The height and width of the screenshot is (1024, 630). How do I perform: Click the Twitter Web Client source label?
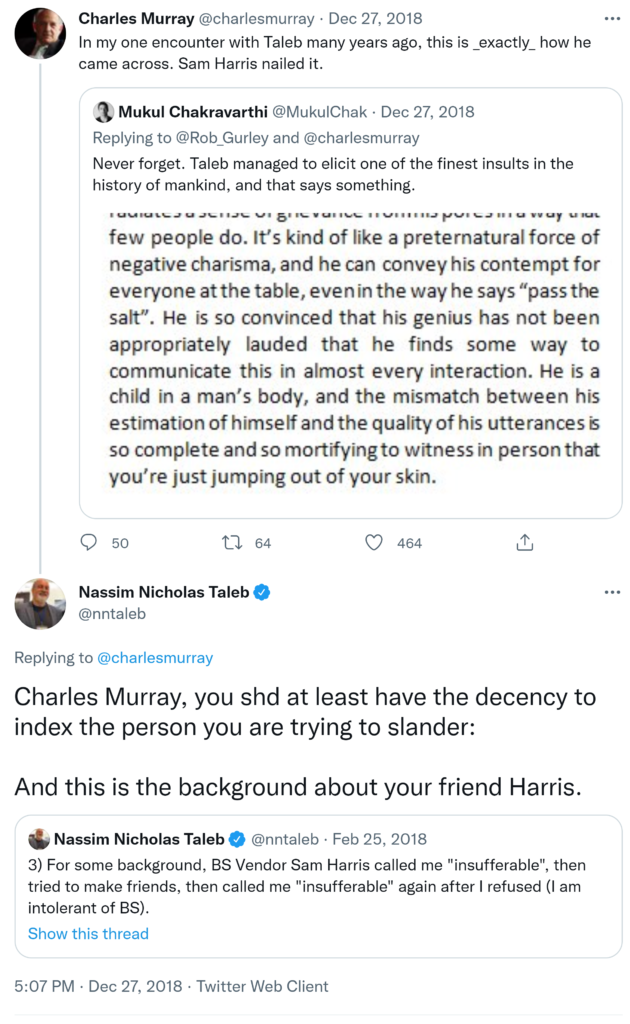[261, 986]
